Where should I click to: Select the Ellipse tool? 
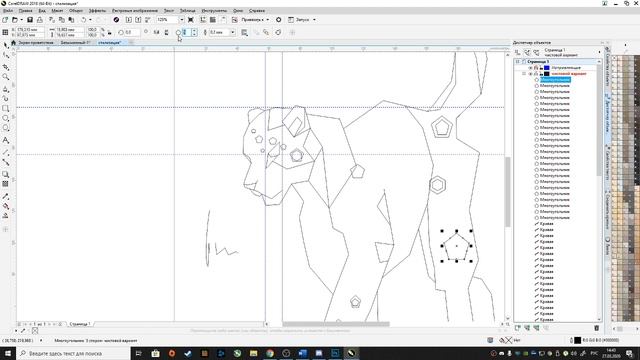click(5, 118)
